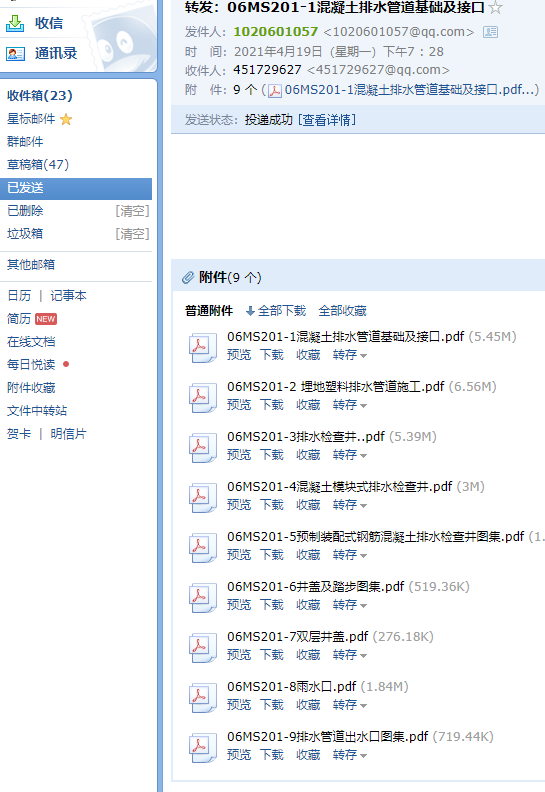Viewport: 545px width, 792px height.
Task: Open 记事本 notes link
Action: pyautogui.click(x=68, y=296)
